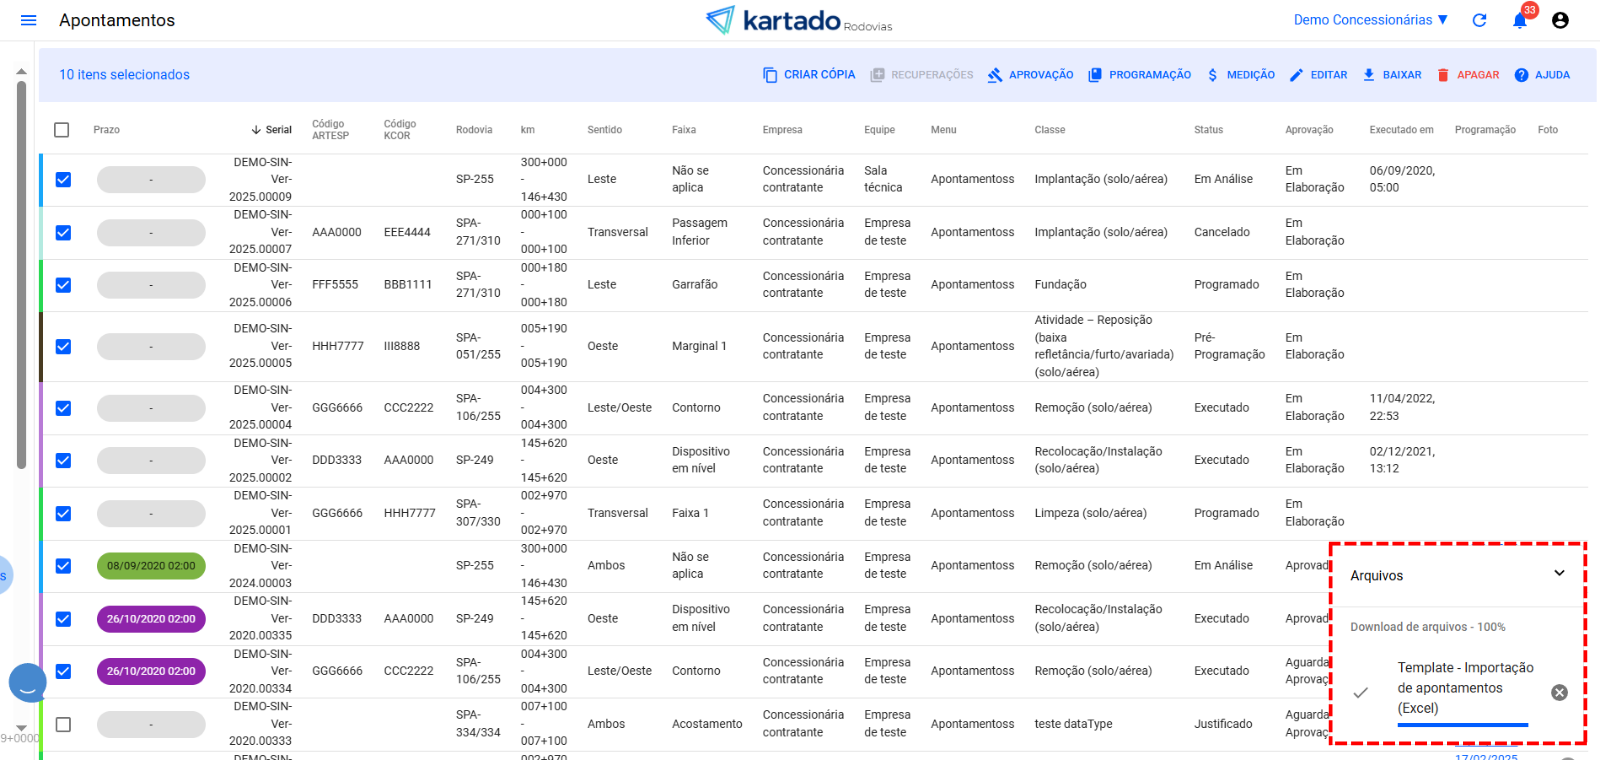Viewport: 1600px width, 760px height.
Task: Click the Programação toolbar action
Action: point(1140,75)
